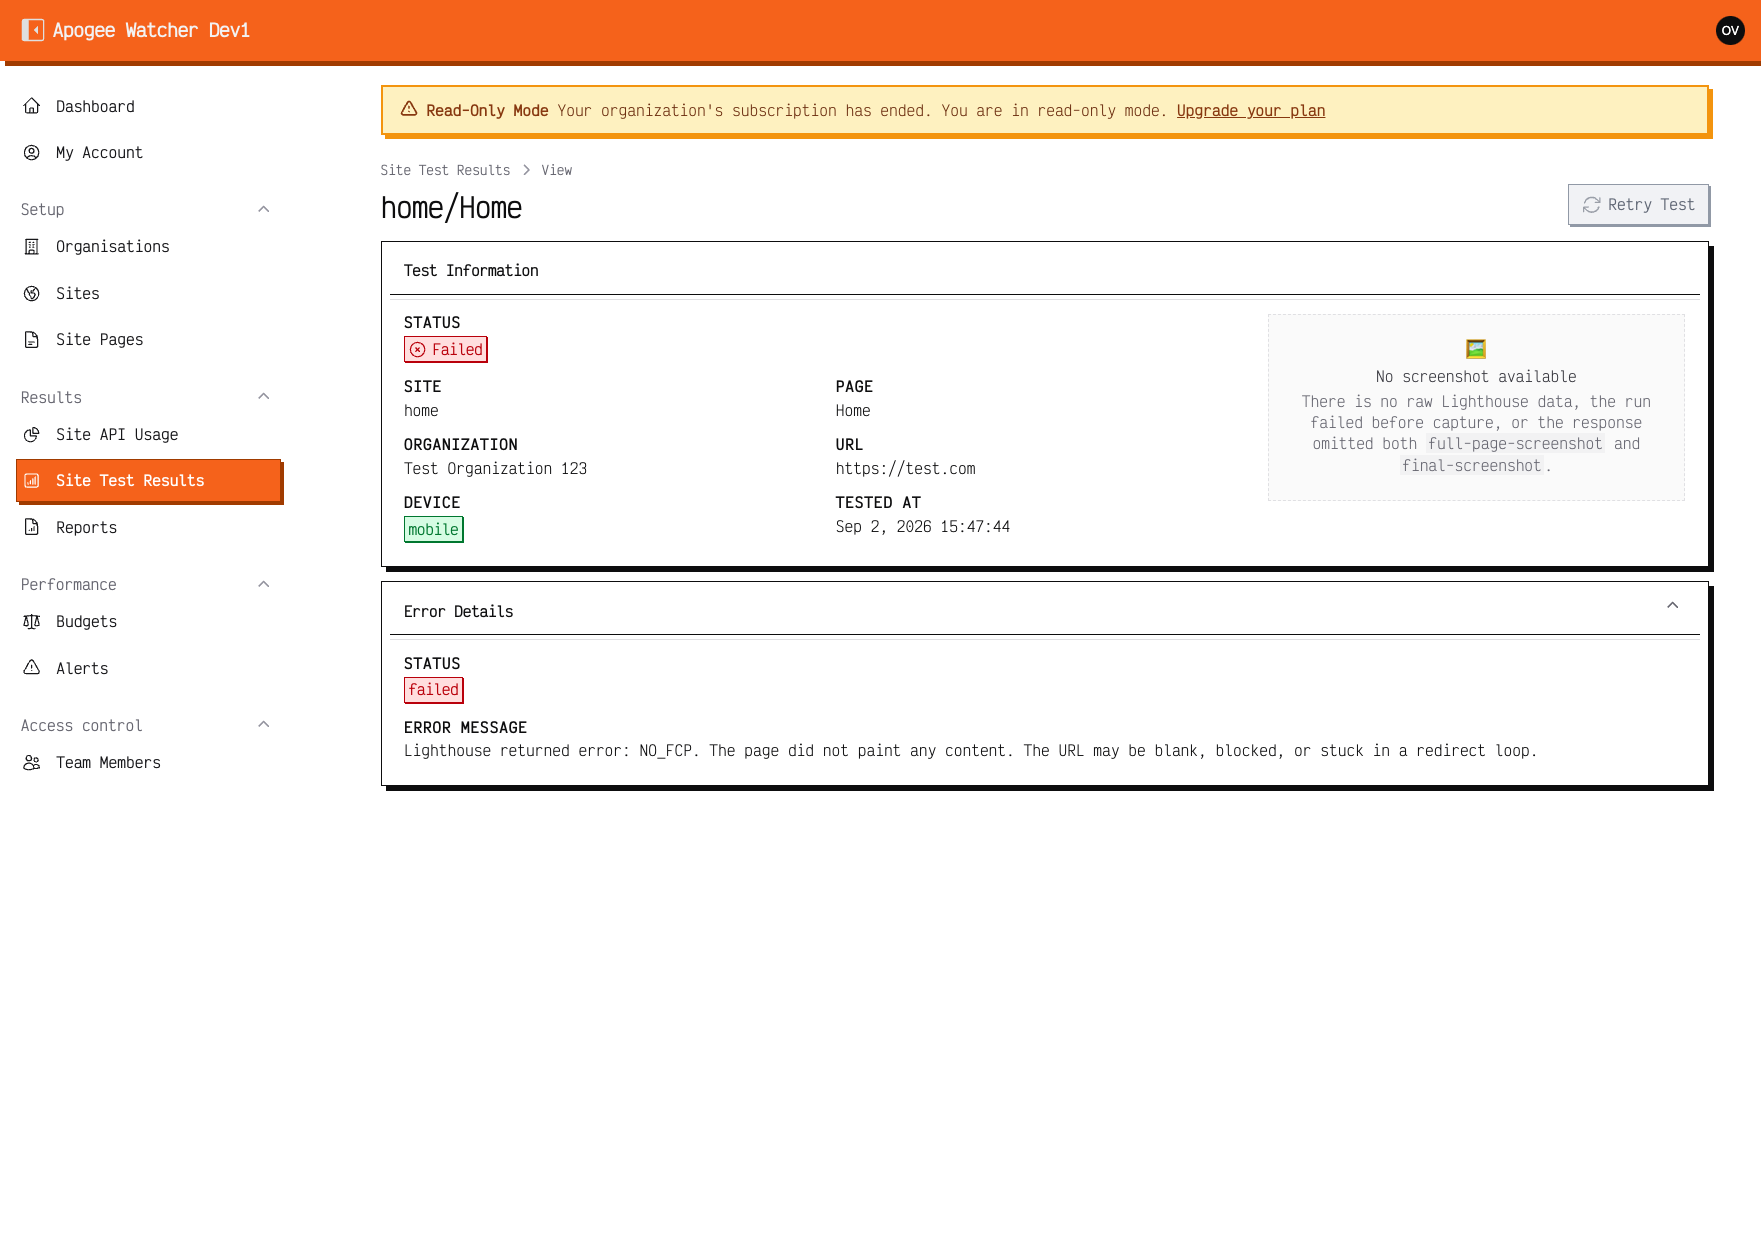
Task: Click the Site Test Results breadcrumb
Action: 445,171
